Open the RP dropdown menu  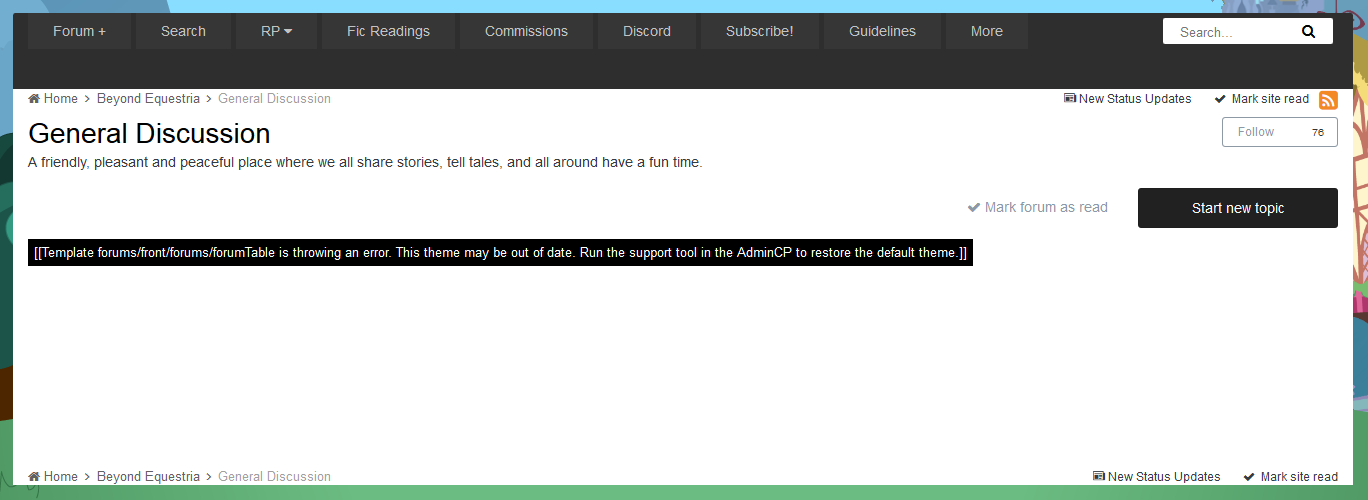point(276,31)
